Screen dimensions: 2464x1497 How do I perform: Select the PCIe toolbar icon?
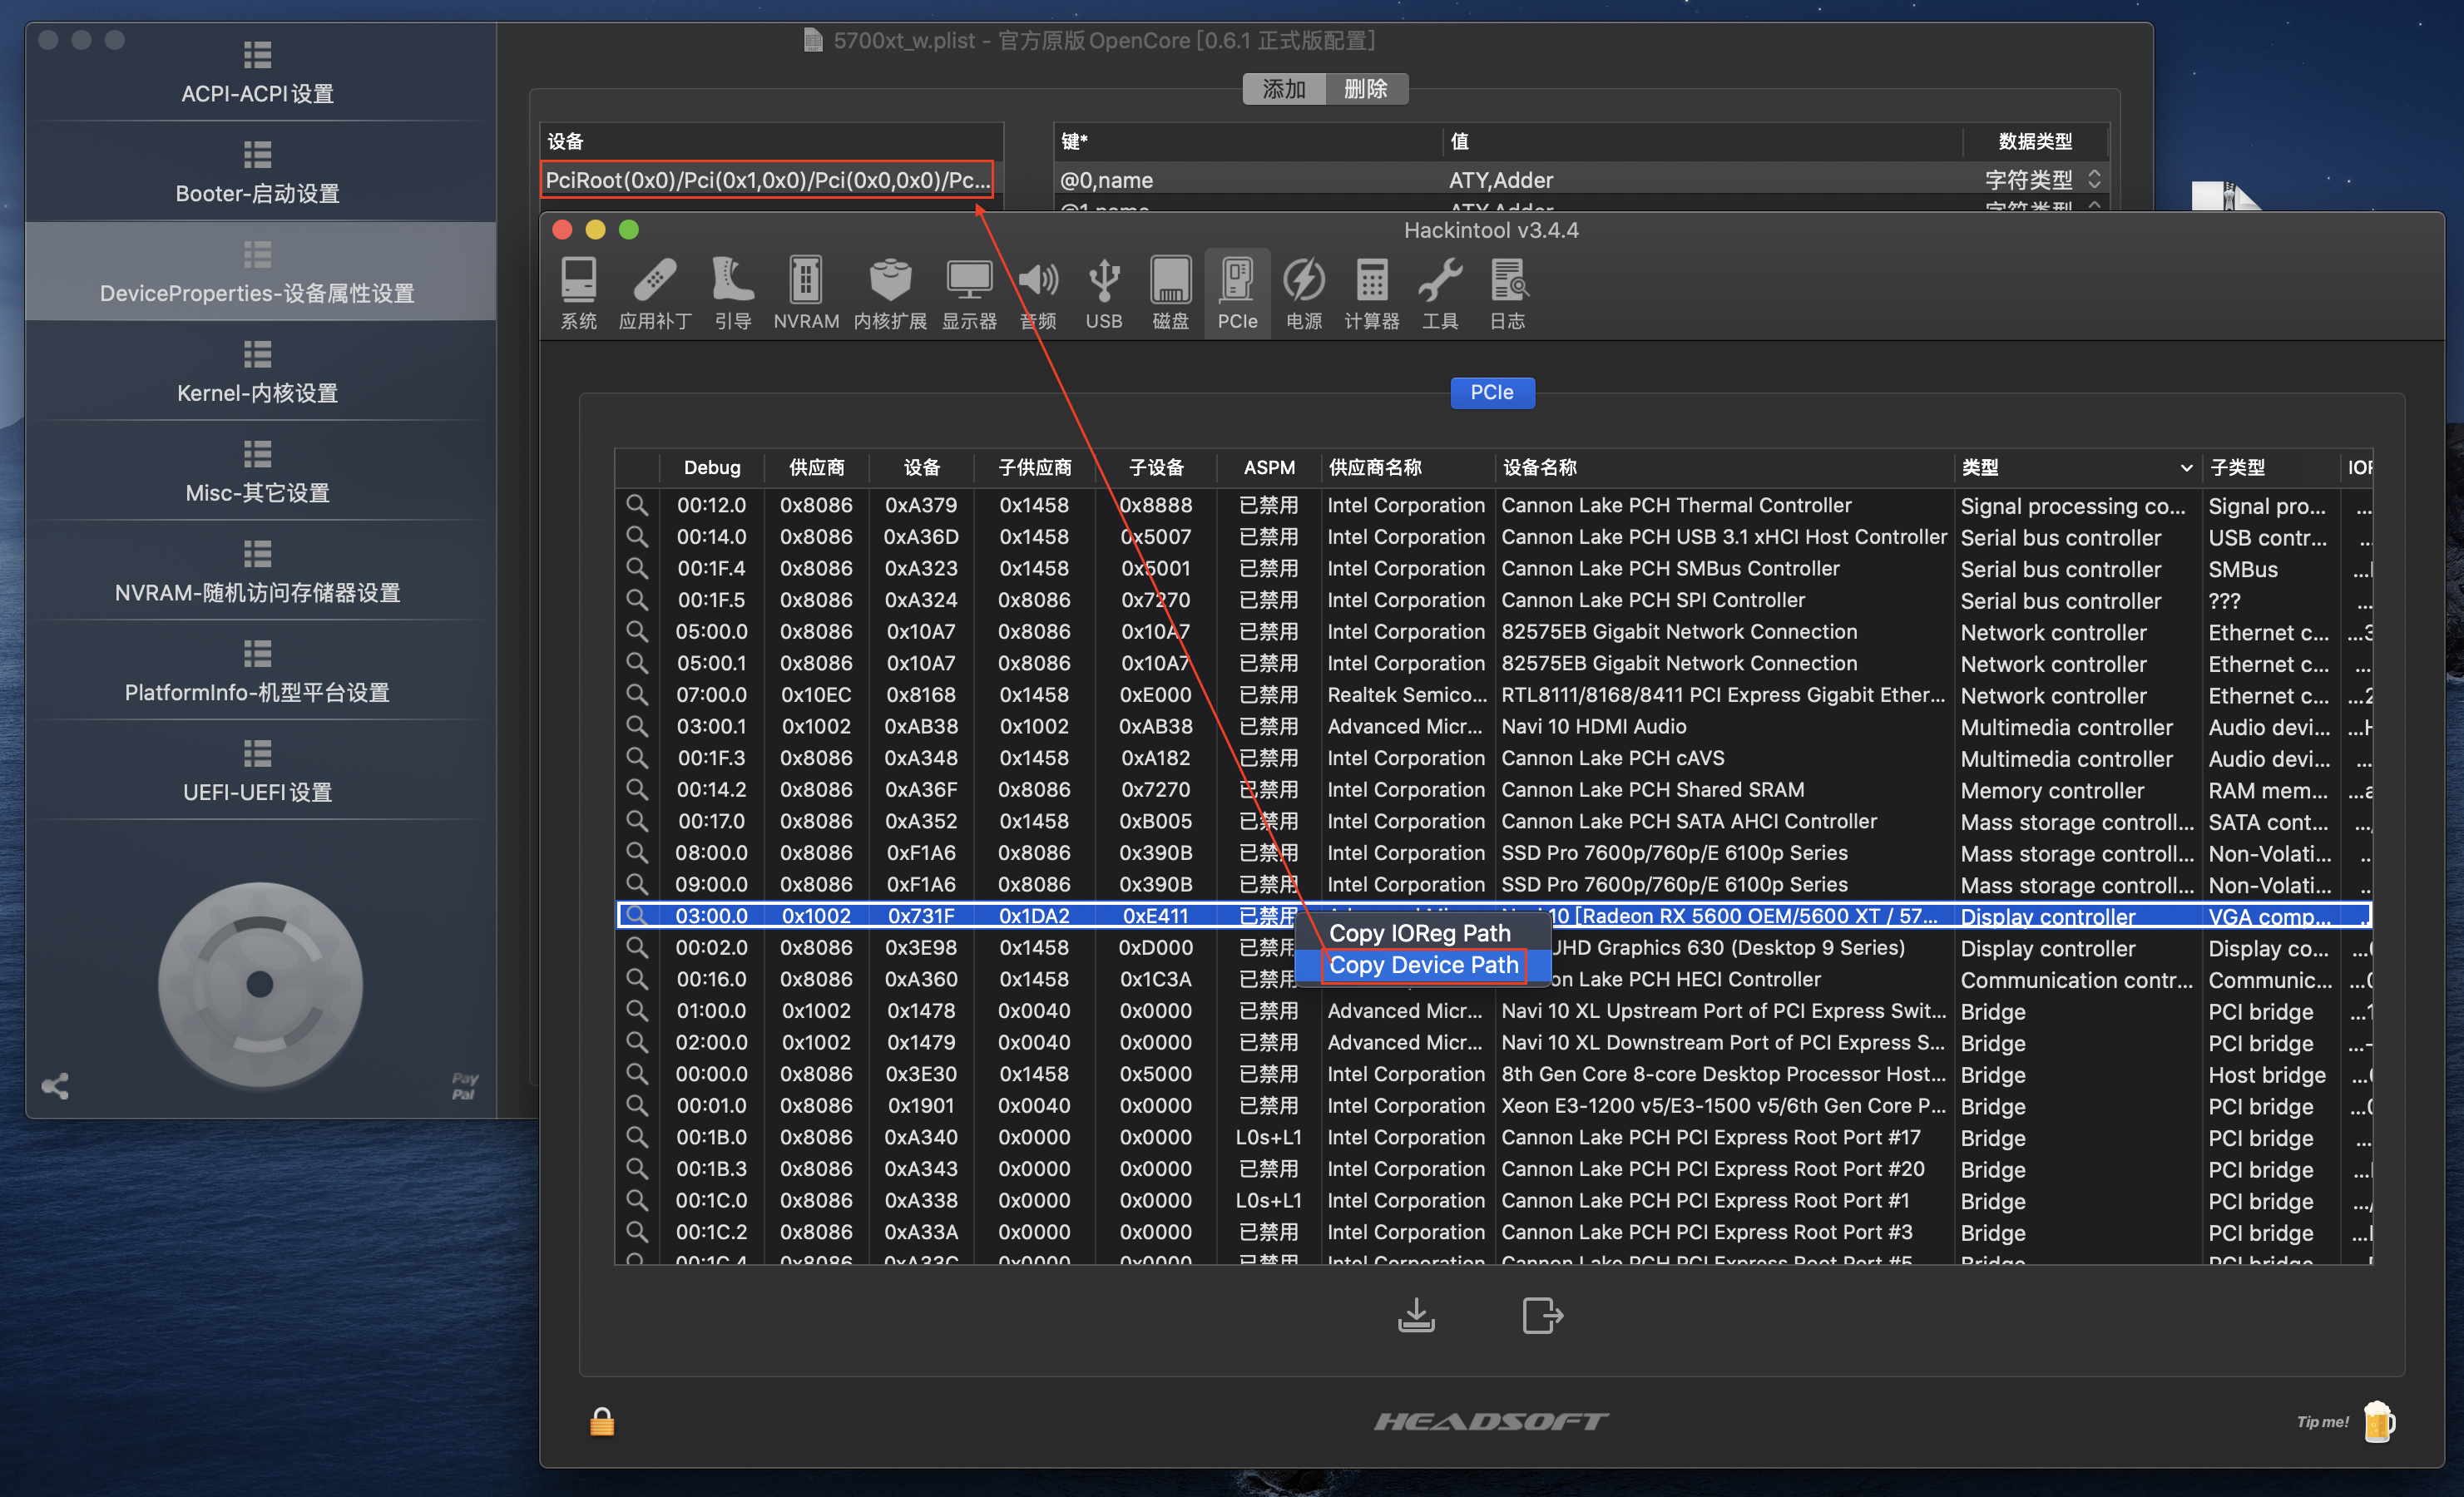click(1237, 293)
